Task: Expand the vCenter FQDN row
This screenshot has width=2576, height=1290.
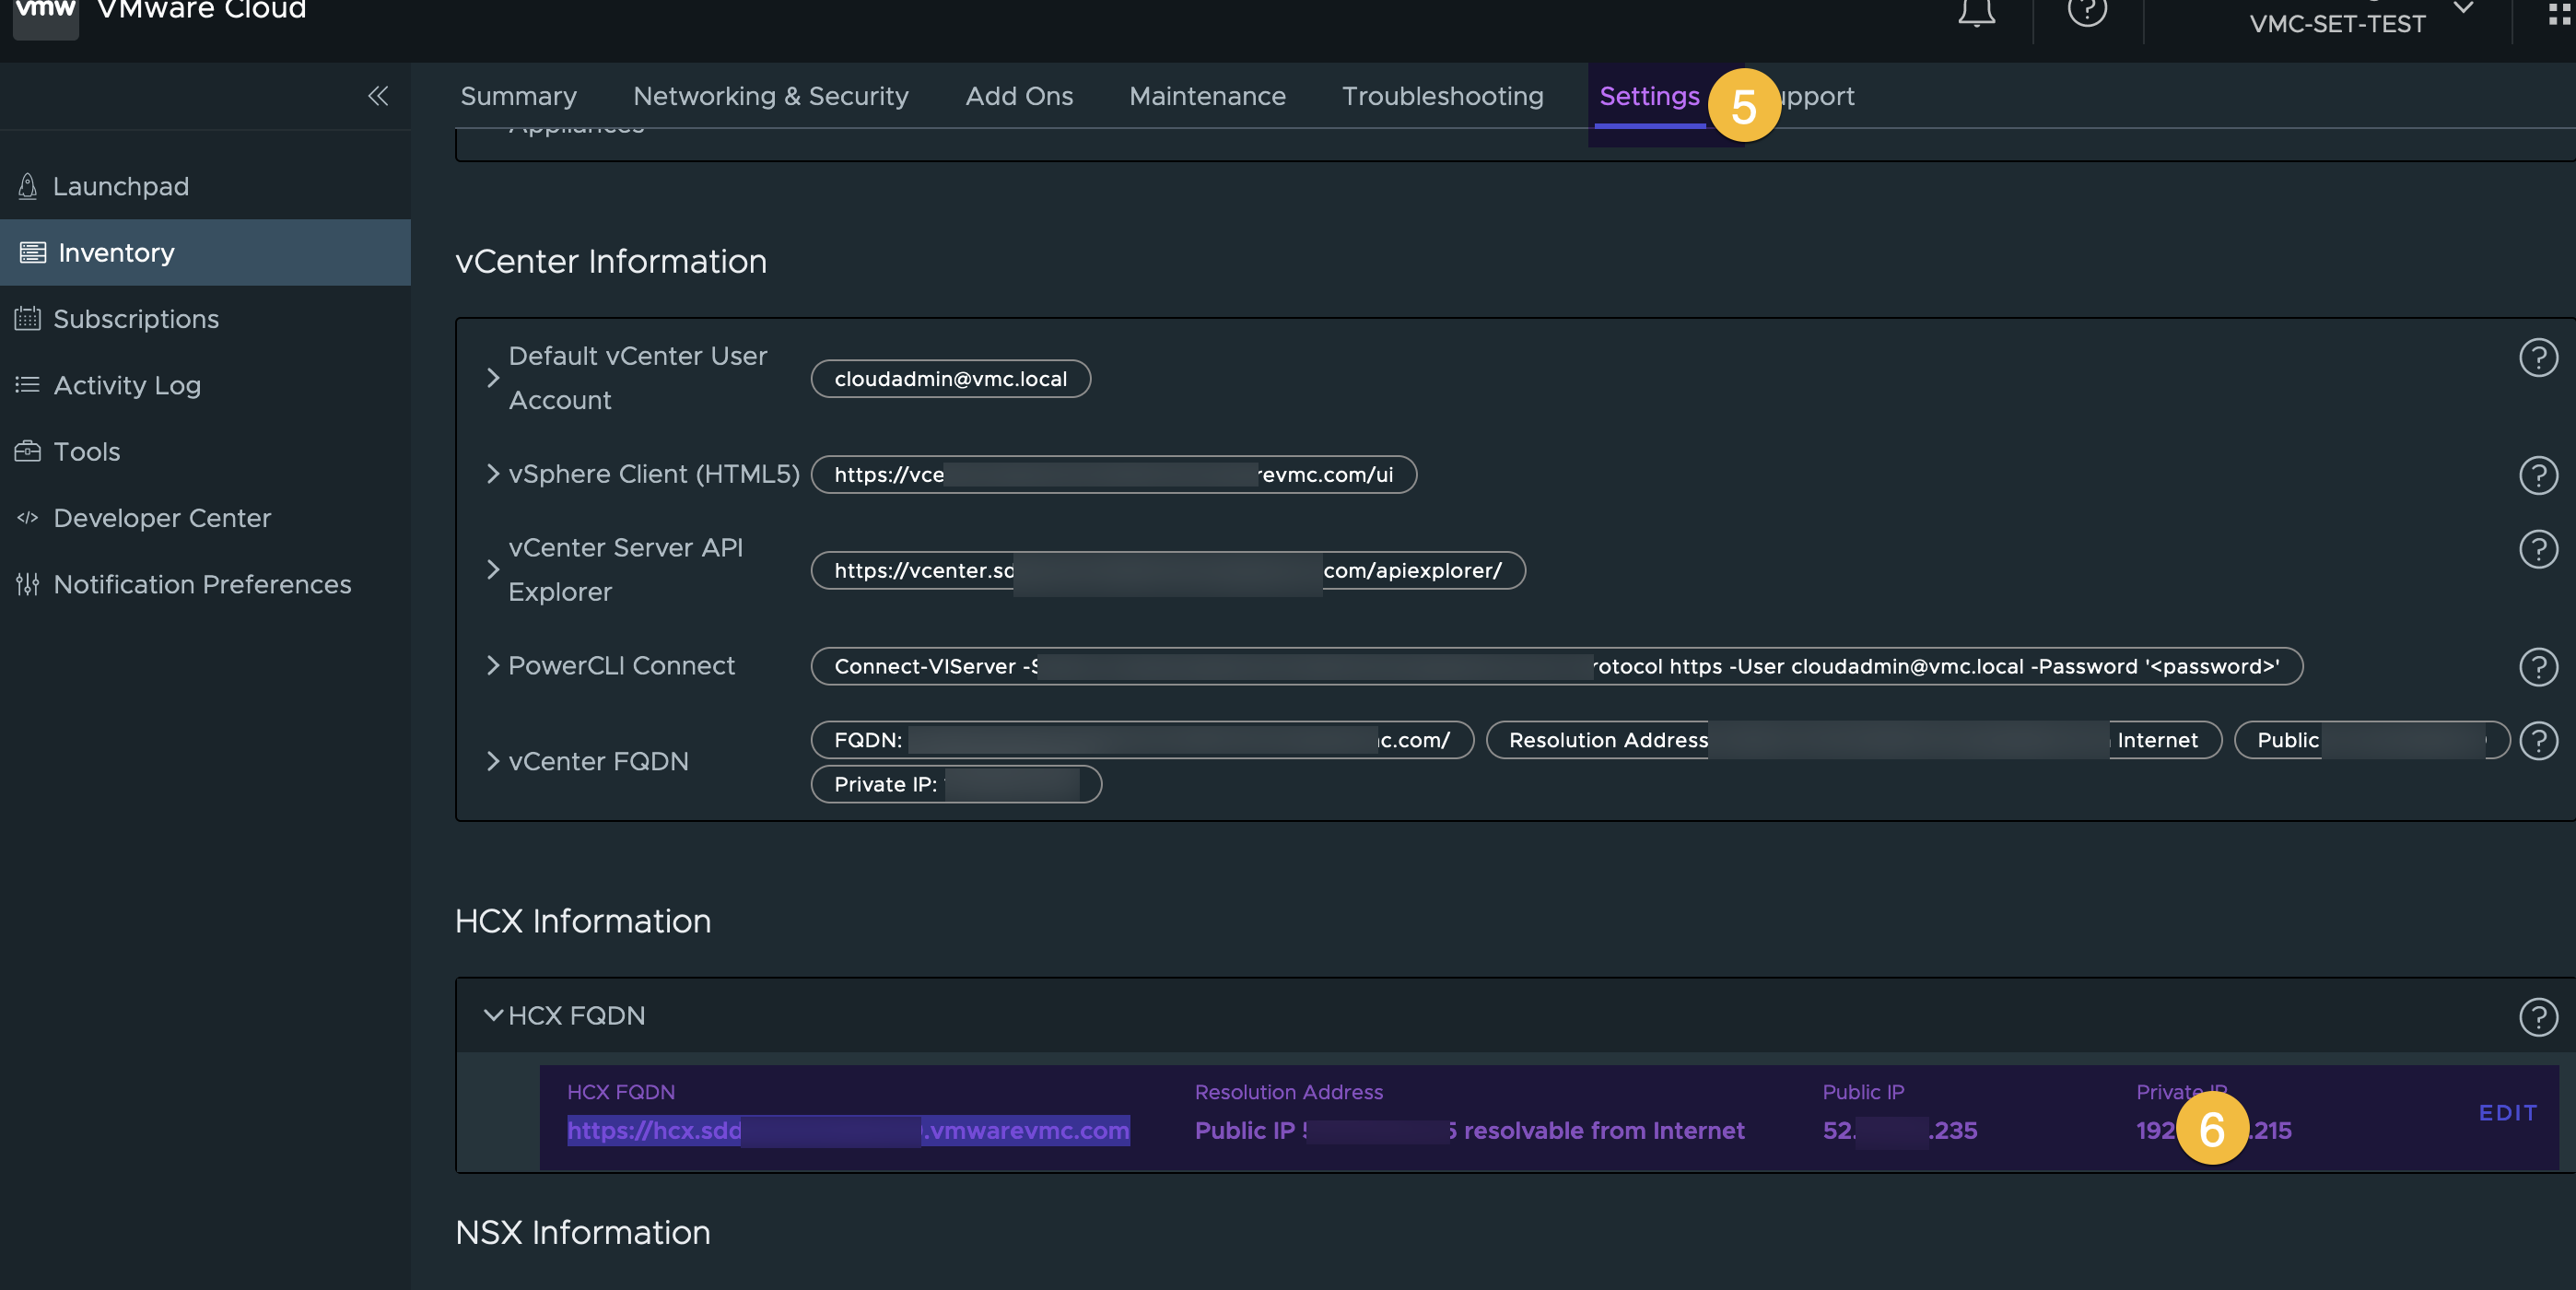Action: [493, 761]
